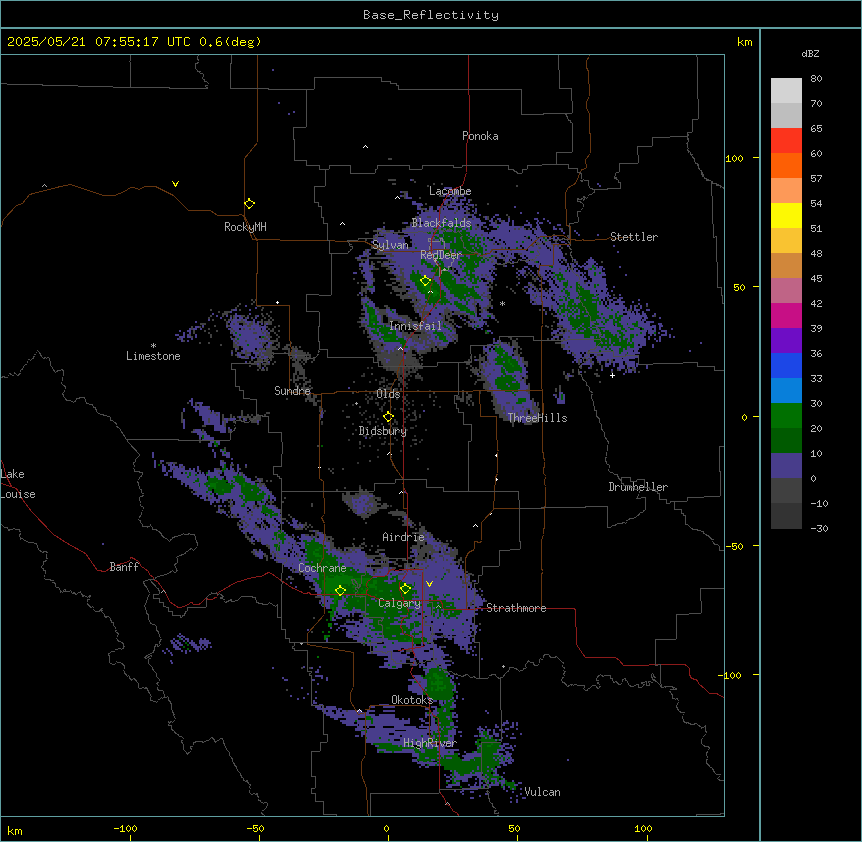Screen dimensions: 862x842
Task: Click the green 30 dBZ color swatch
Action: pos(786,416)
